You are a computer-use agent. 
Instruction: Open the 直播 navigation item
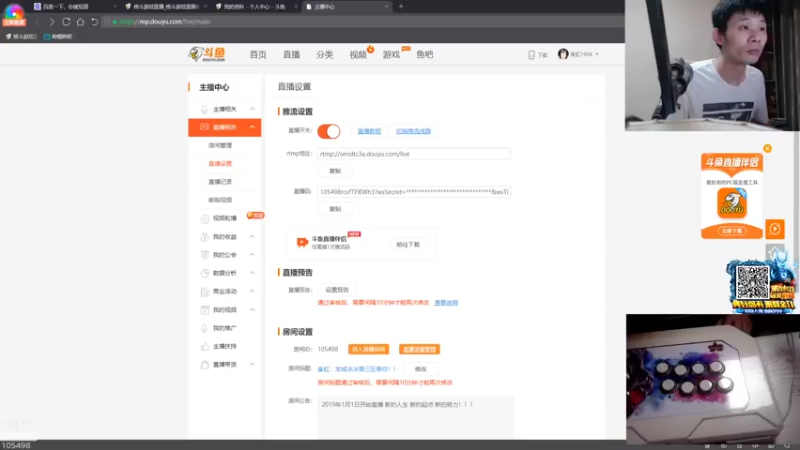[x=291, y=55]
